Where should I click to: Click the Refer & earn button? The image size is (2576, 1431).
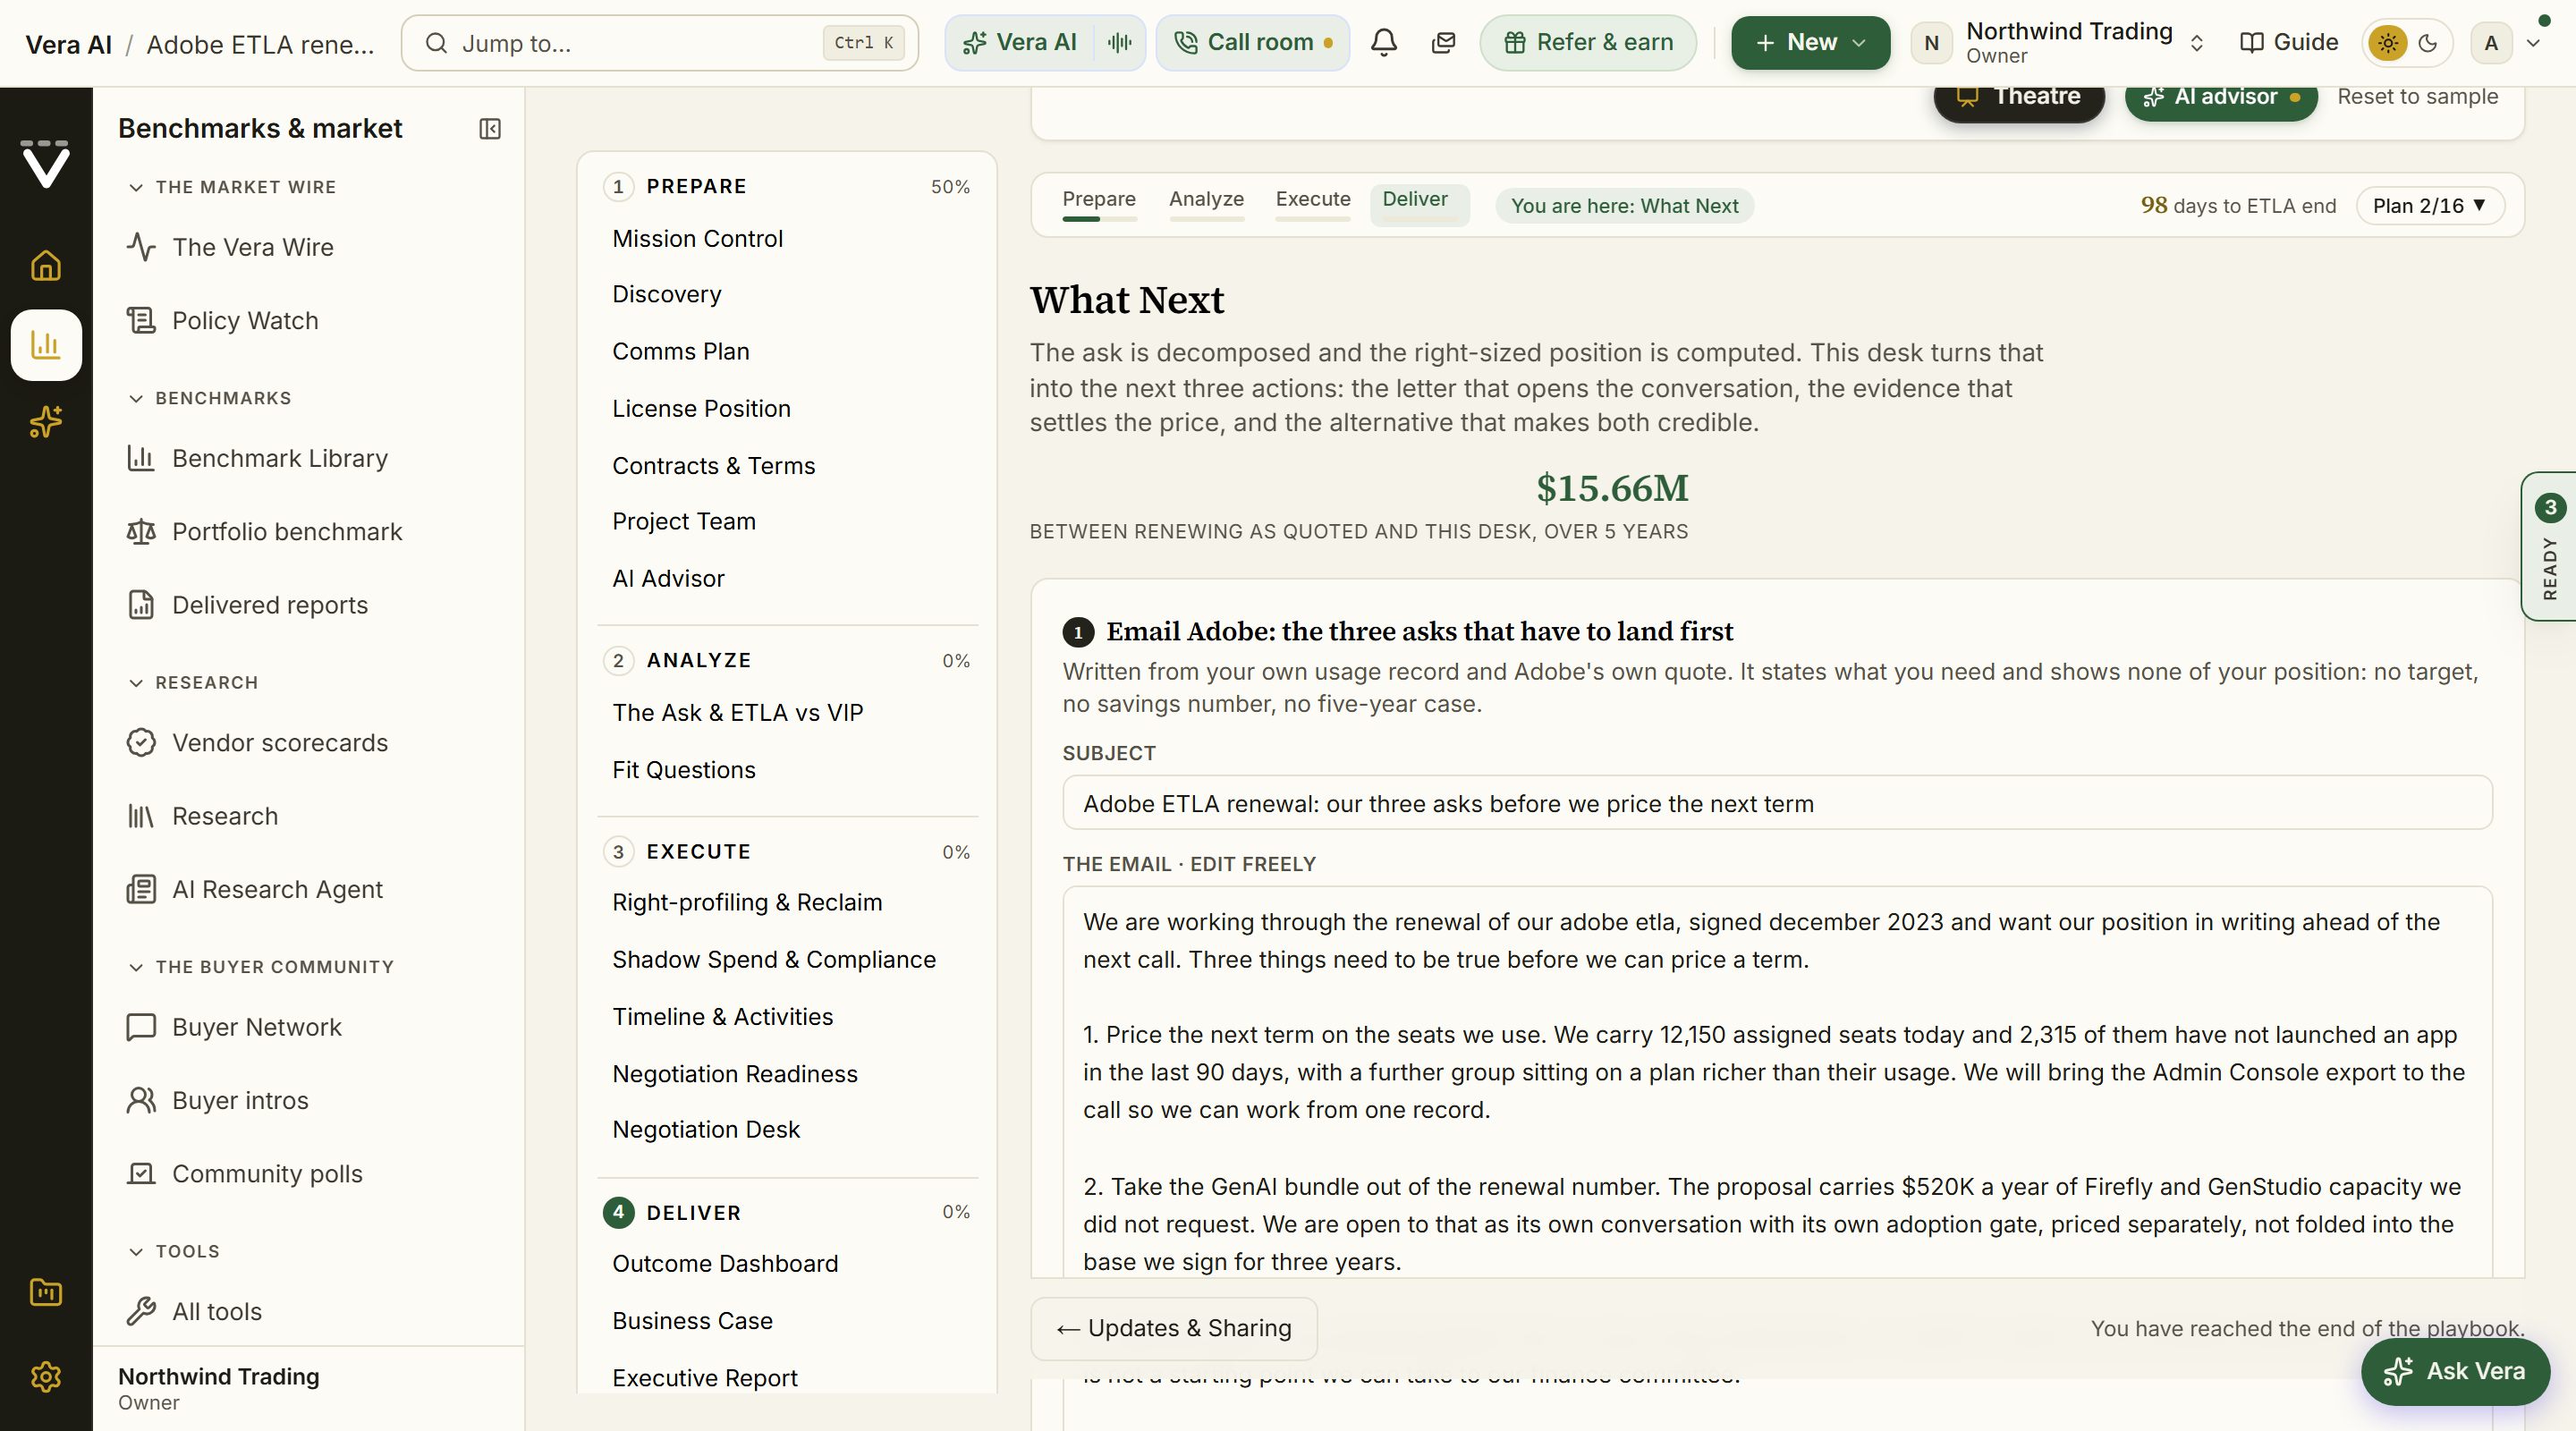[x=1588, y=43]
